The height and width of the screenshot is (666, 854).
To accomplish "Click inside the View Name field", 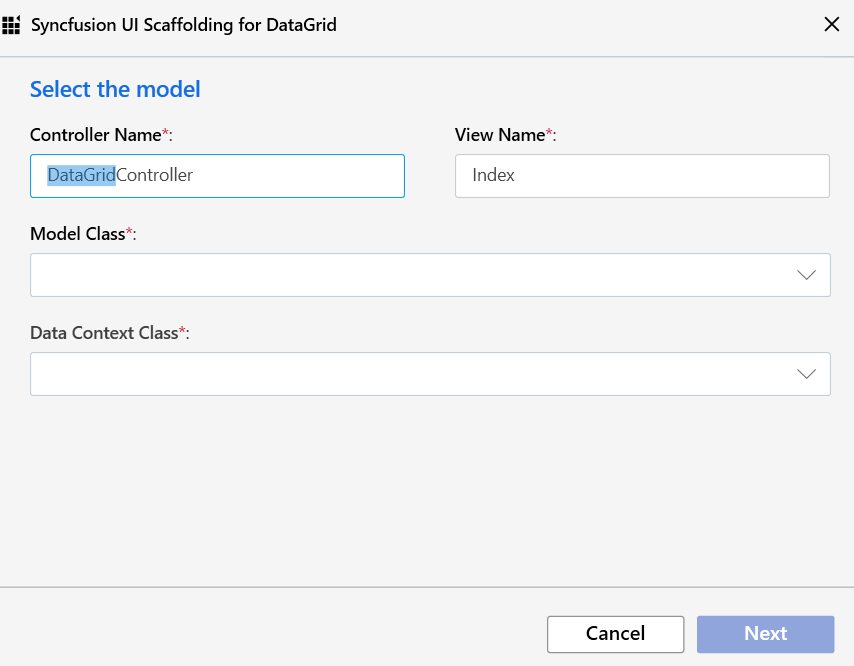I will coord(642,175).
